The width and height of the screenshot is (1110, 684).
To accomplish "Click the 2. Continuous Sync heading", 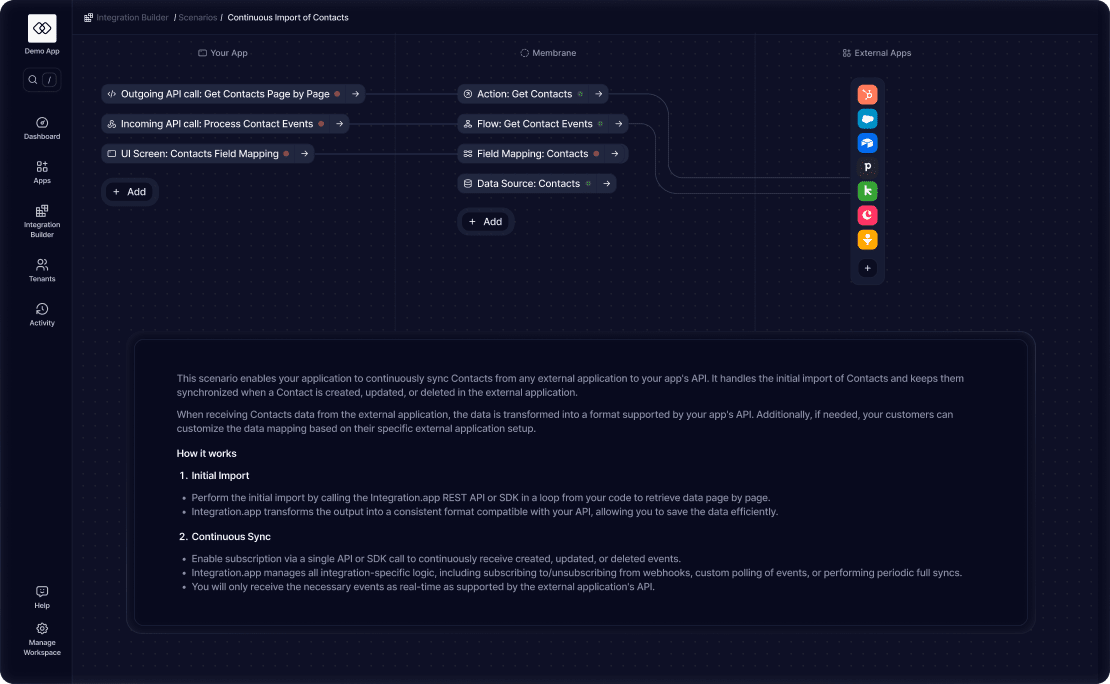I will (224, 537).
